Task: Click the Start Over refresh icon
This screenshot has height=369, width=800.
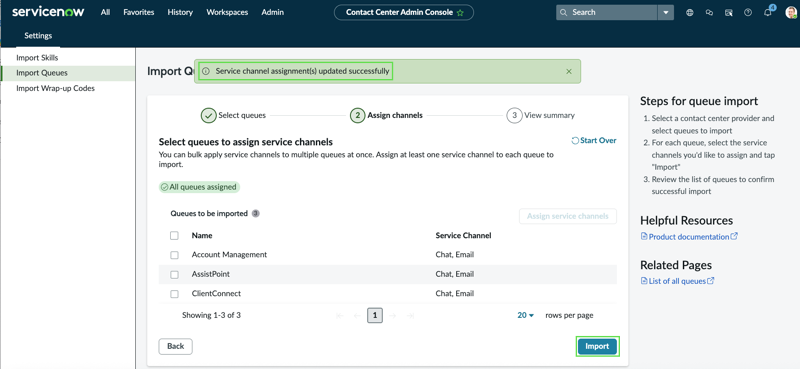Action: 575,141
